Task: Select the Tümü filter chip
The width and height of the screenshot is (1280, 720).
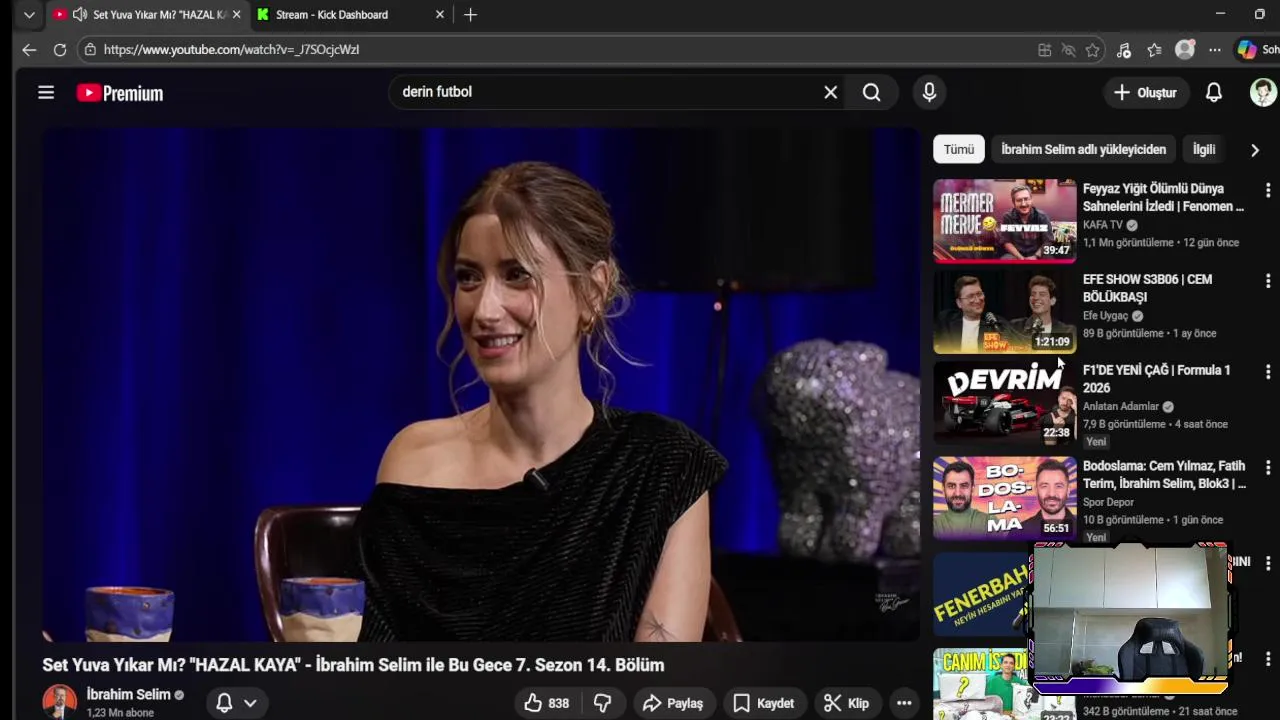Action: pyautogui.click(x=958, y=149)
